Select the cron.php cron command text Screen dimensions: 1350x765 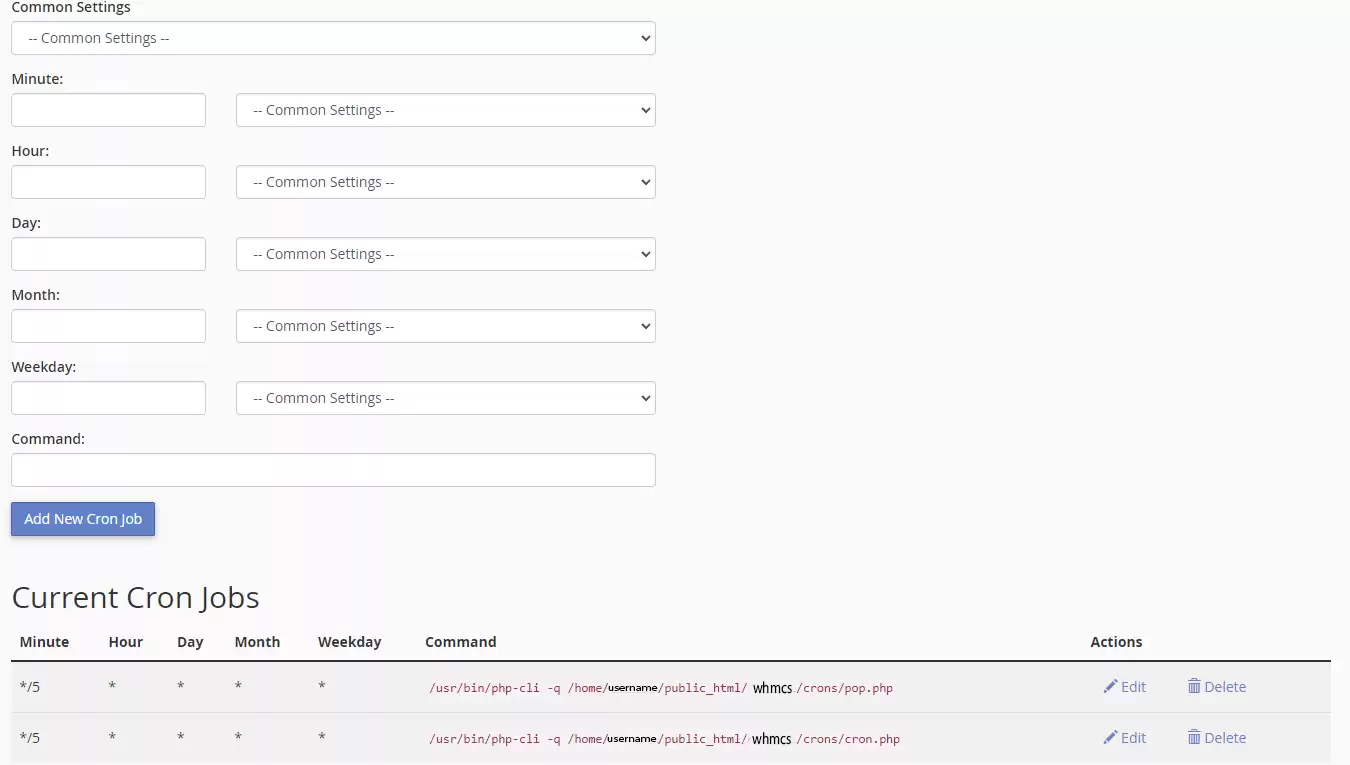point(664,739)
